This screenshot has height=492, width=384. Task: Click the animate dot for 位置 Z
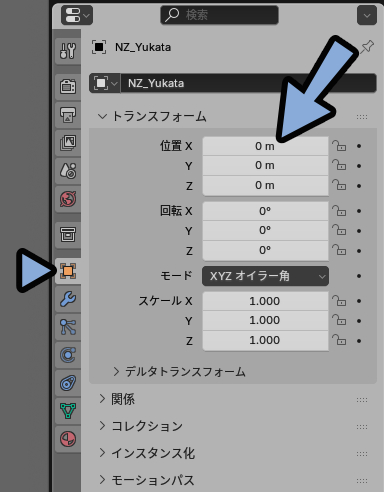359,186
